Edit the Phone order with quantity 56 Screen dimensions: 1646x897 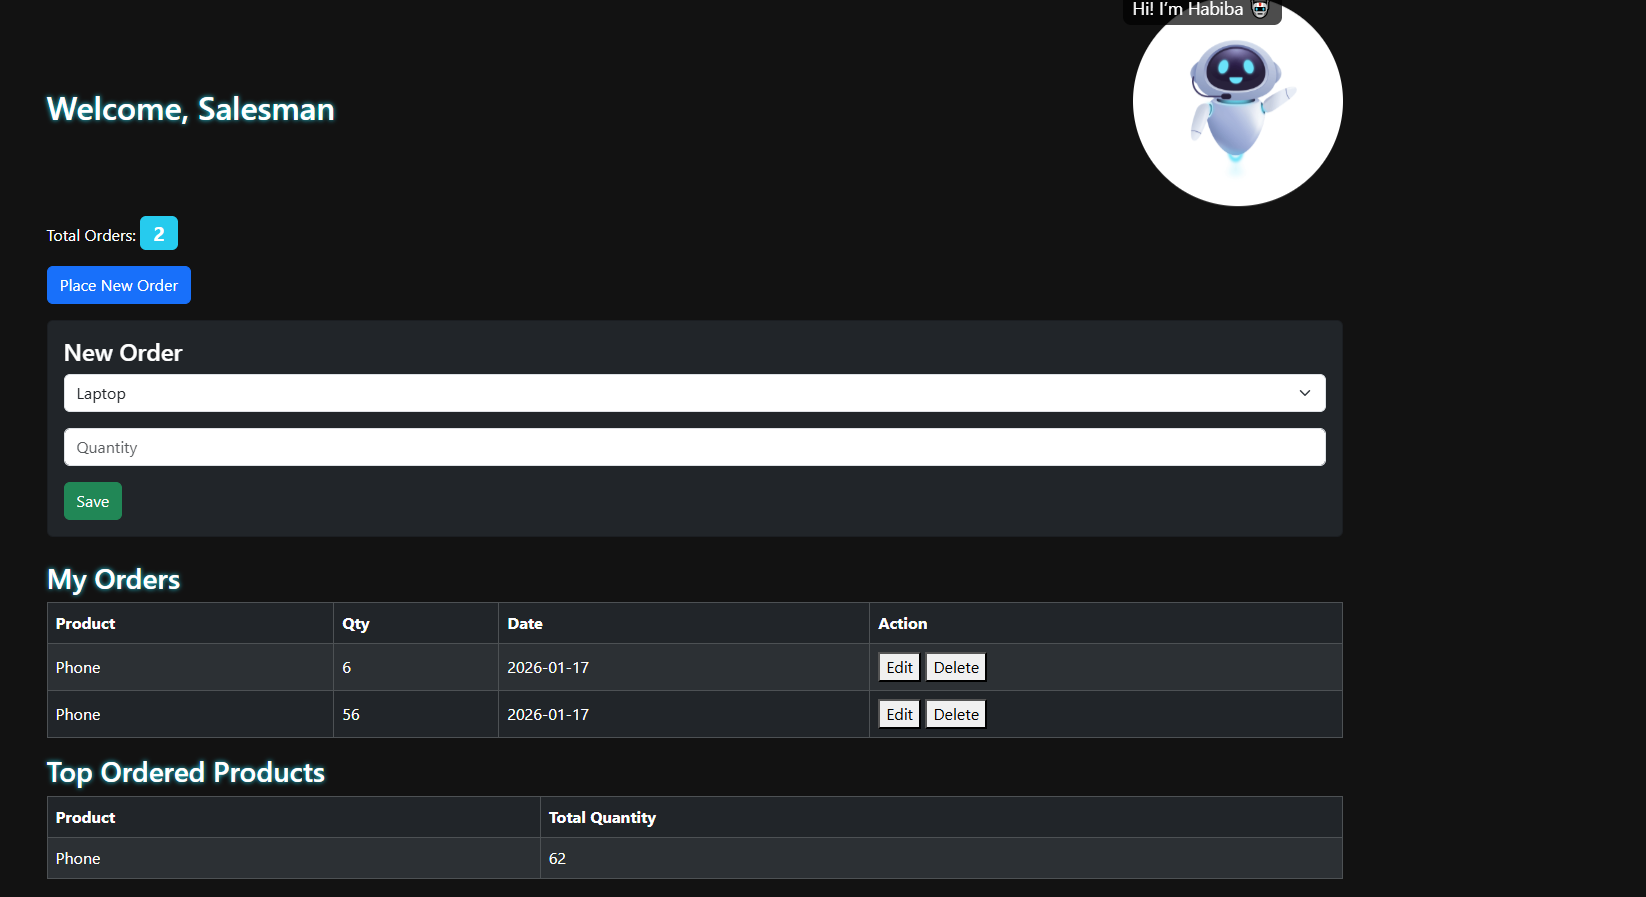pos(899,714)
